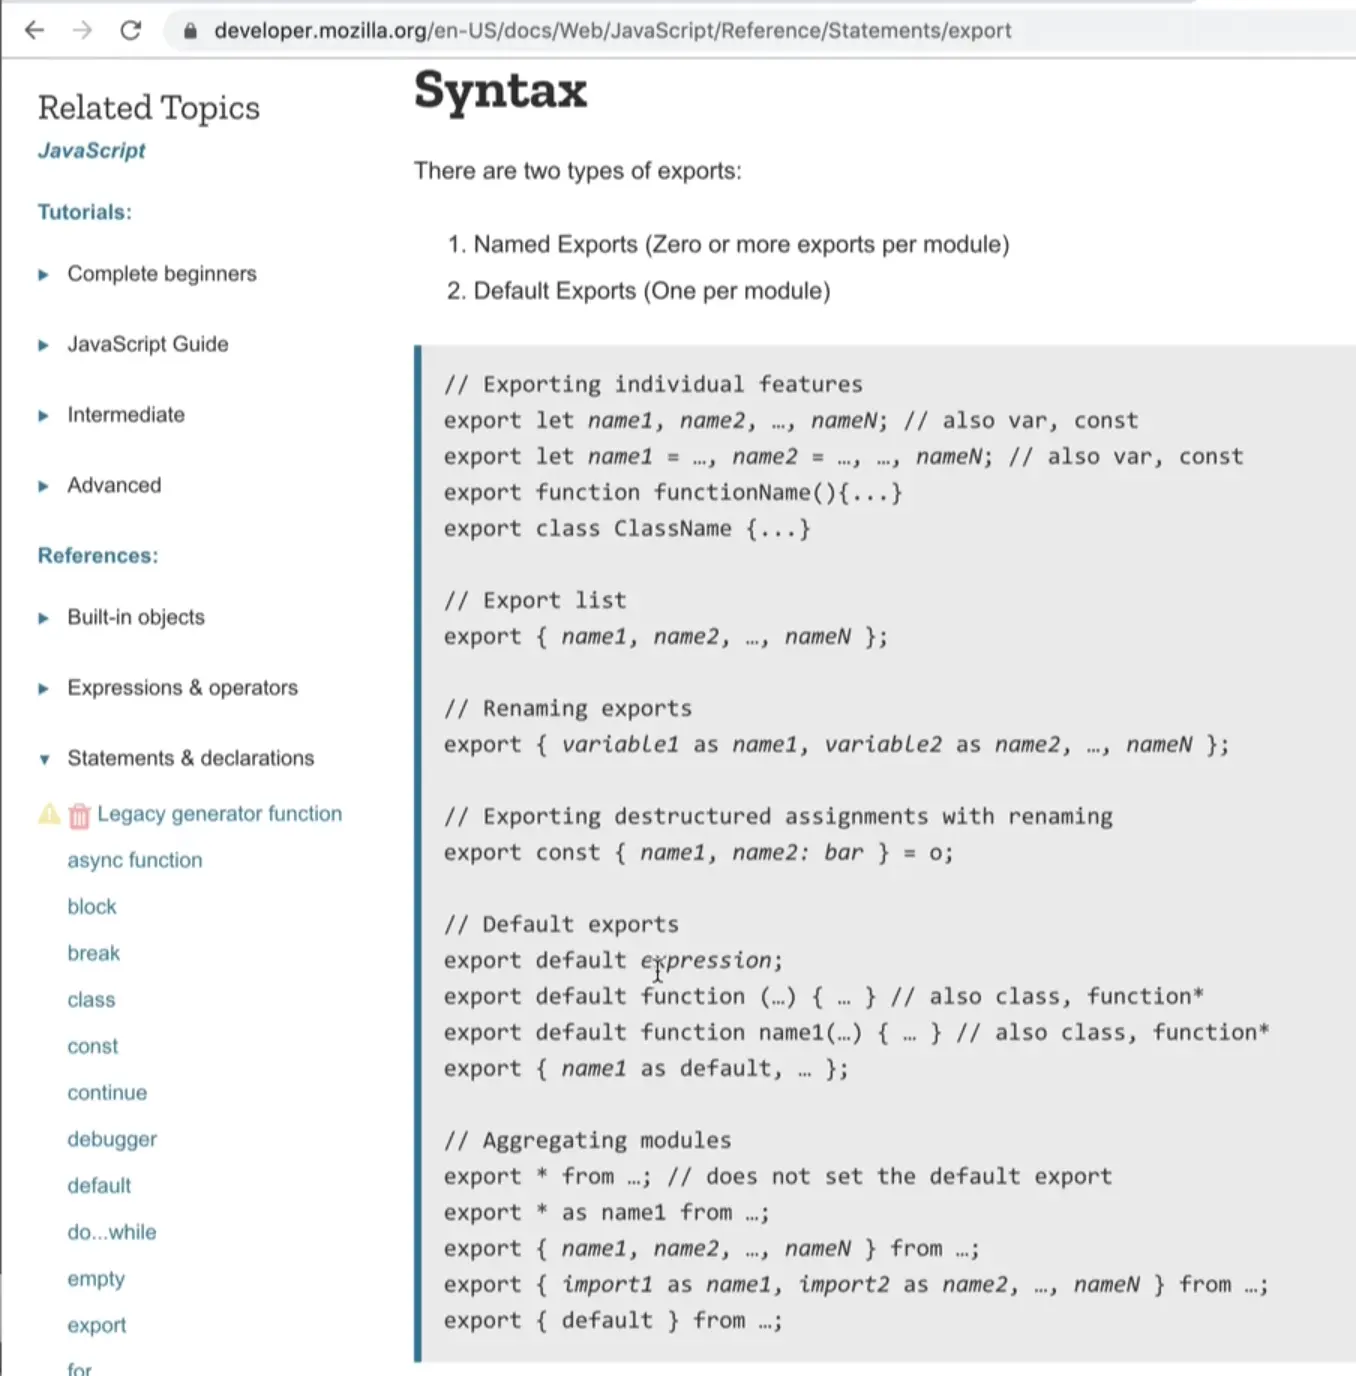
Task: Expand the Complete beginners section
Action: pyautogui.click(x=43, y=274)
